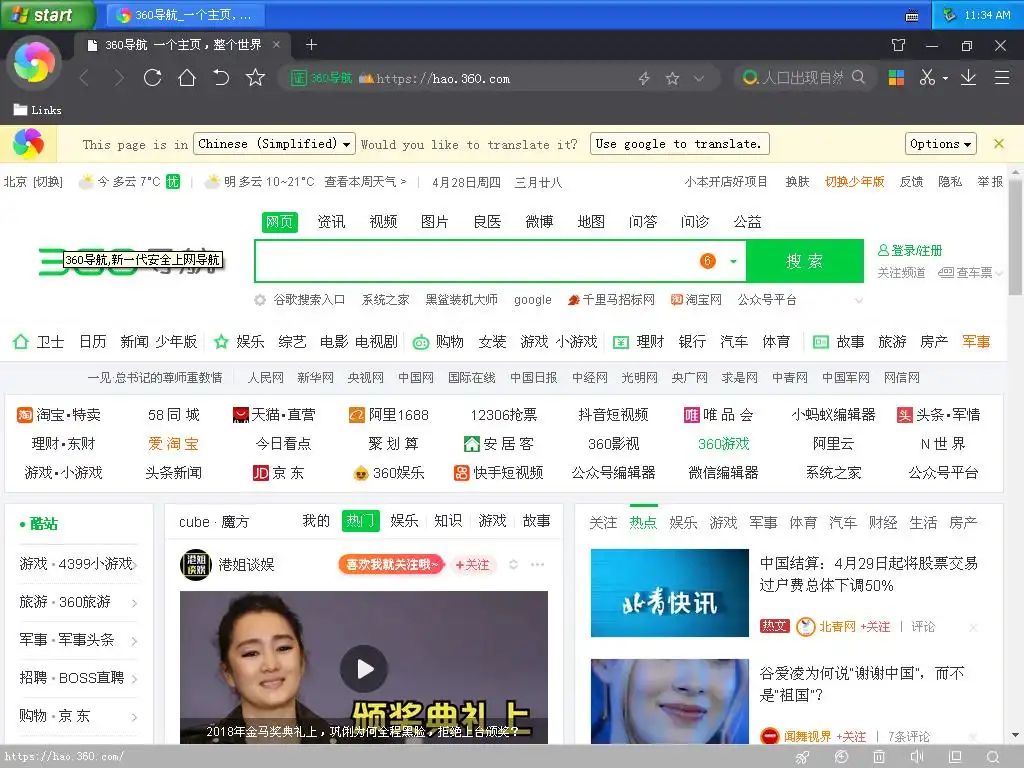Viewport: 1024px width, 768px height.
Task: Click the 军事 category link in nav row
Action: [x=976, y=342]
